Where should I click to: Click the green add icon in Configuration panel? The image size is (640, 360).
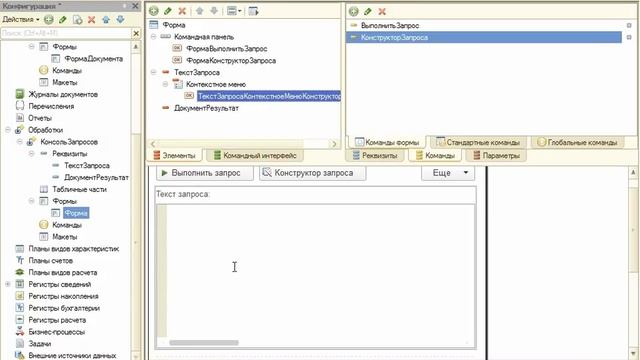click(49, 20)
